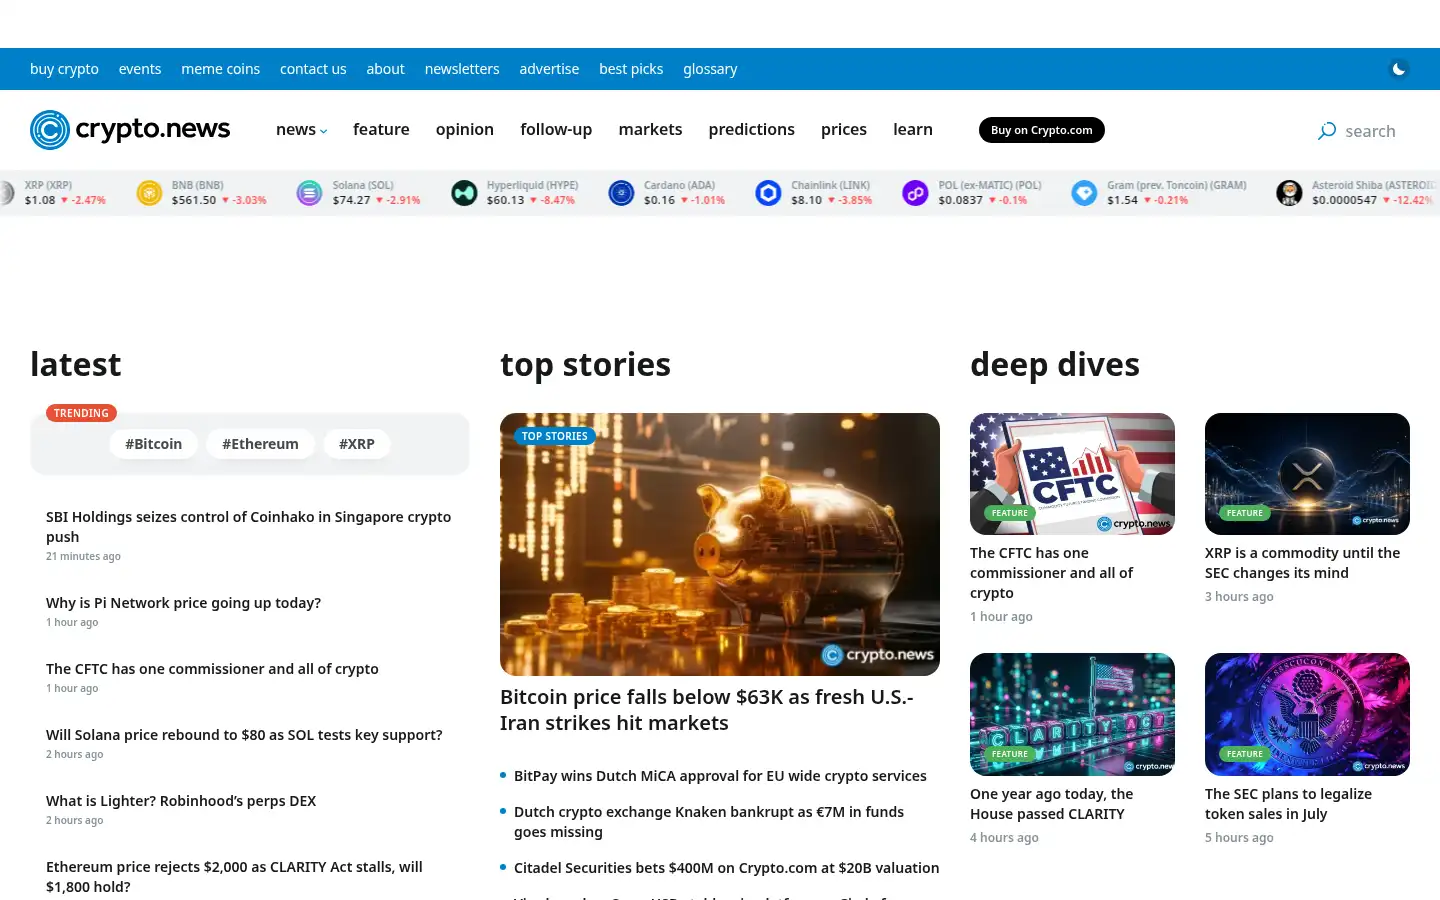The image size is (1440, 900).
Task: Click the XRP ticker price $1.08
Action: 40,200
